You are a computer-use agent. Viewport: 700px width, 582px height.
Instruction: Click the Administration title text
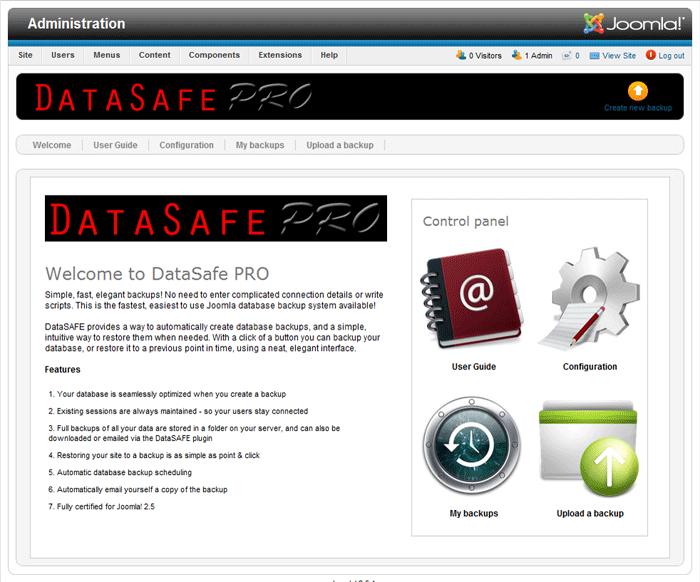76,24
